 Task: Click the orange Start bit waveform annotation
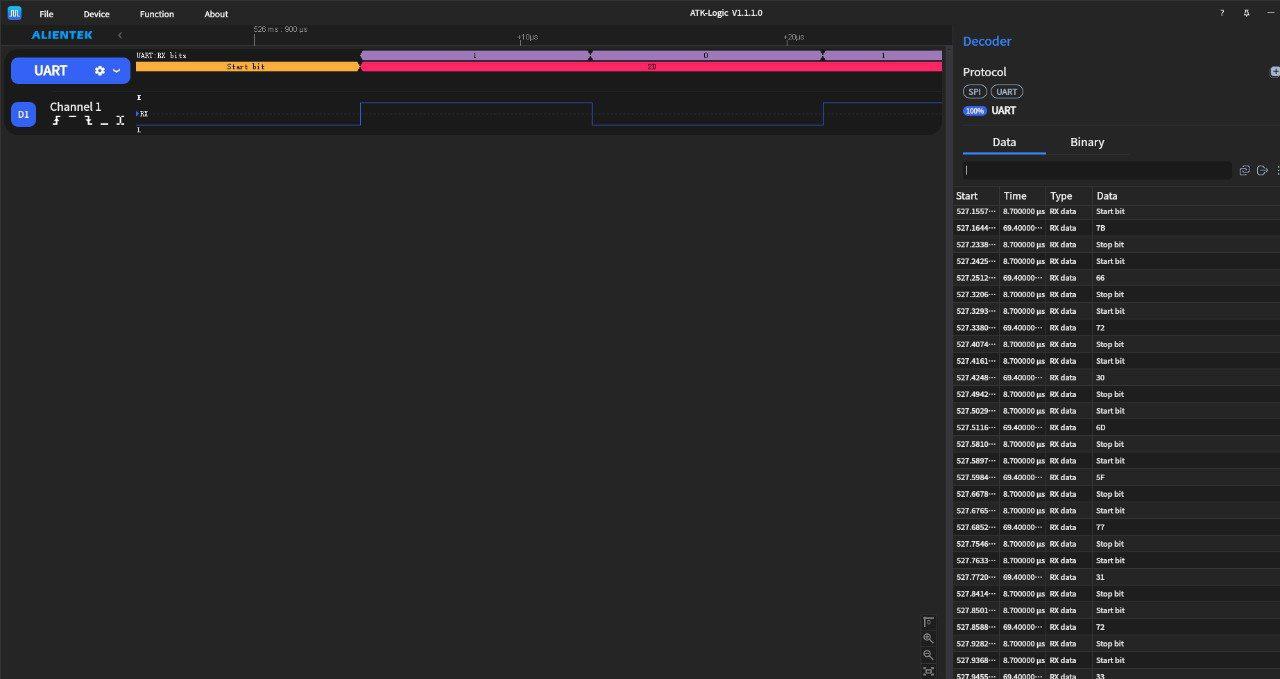click(247, 66)
